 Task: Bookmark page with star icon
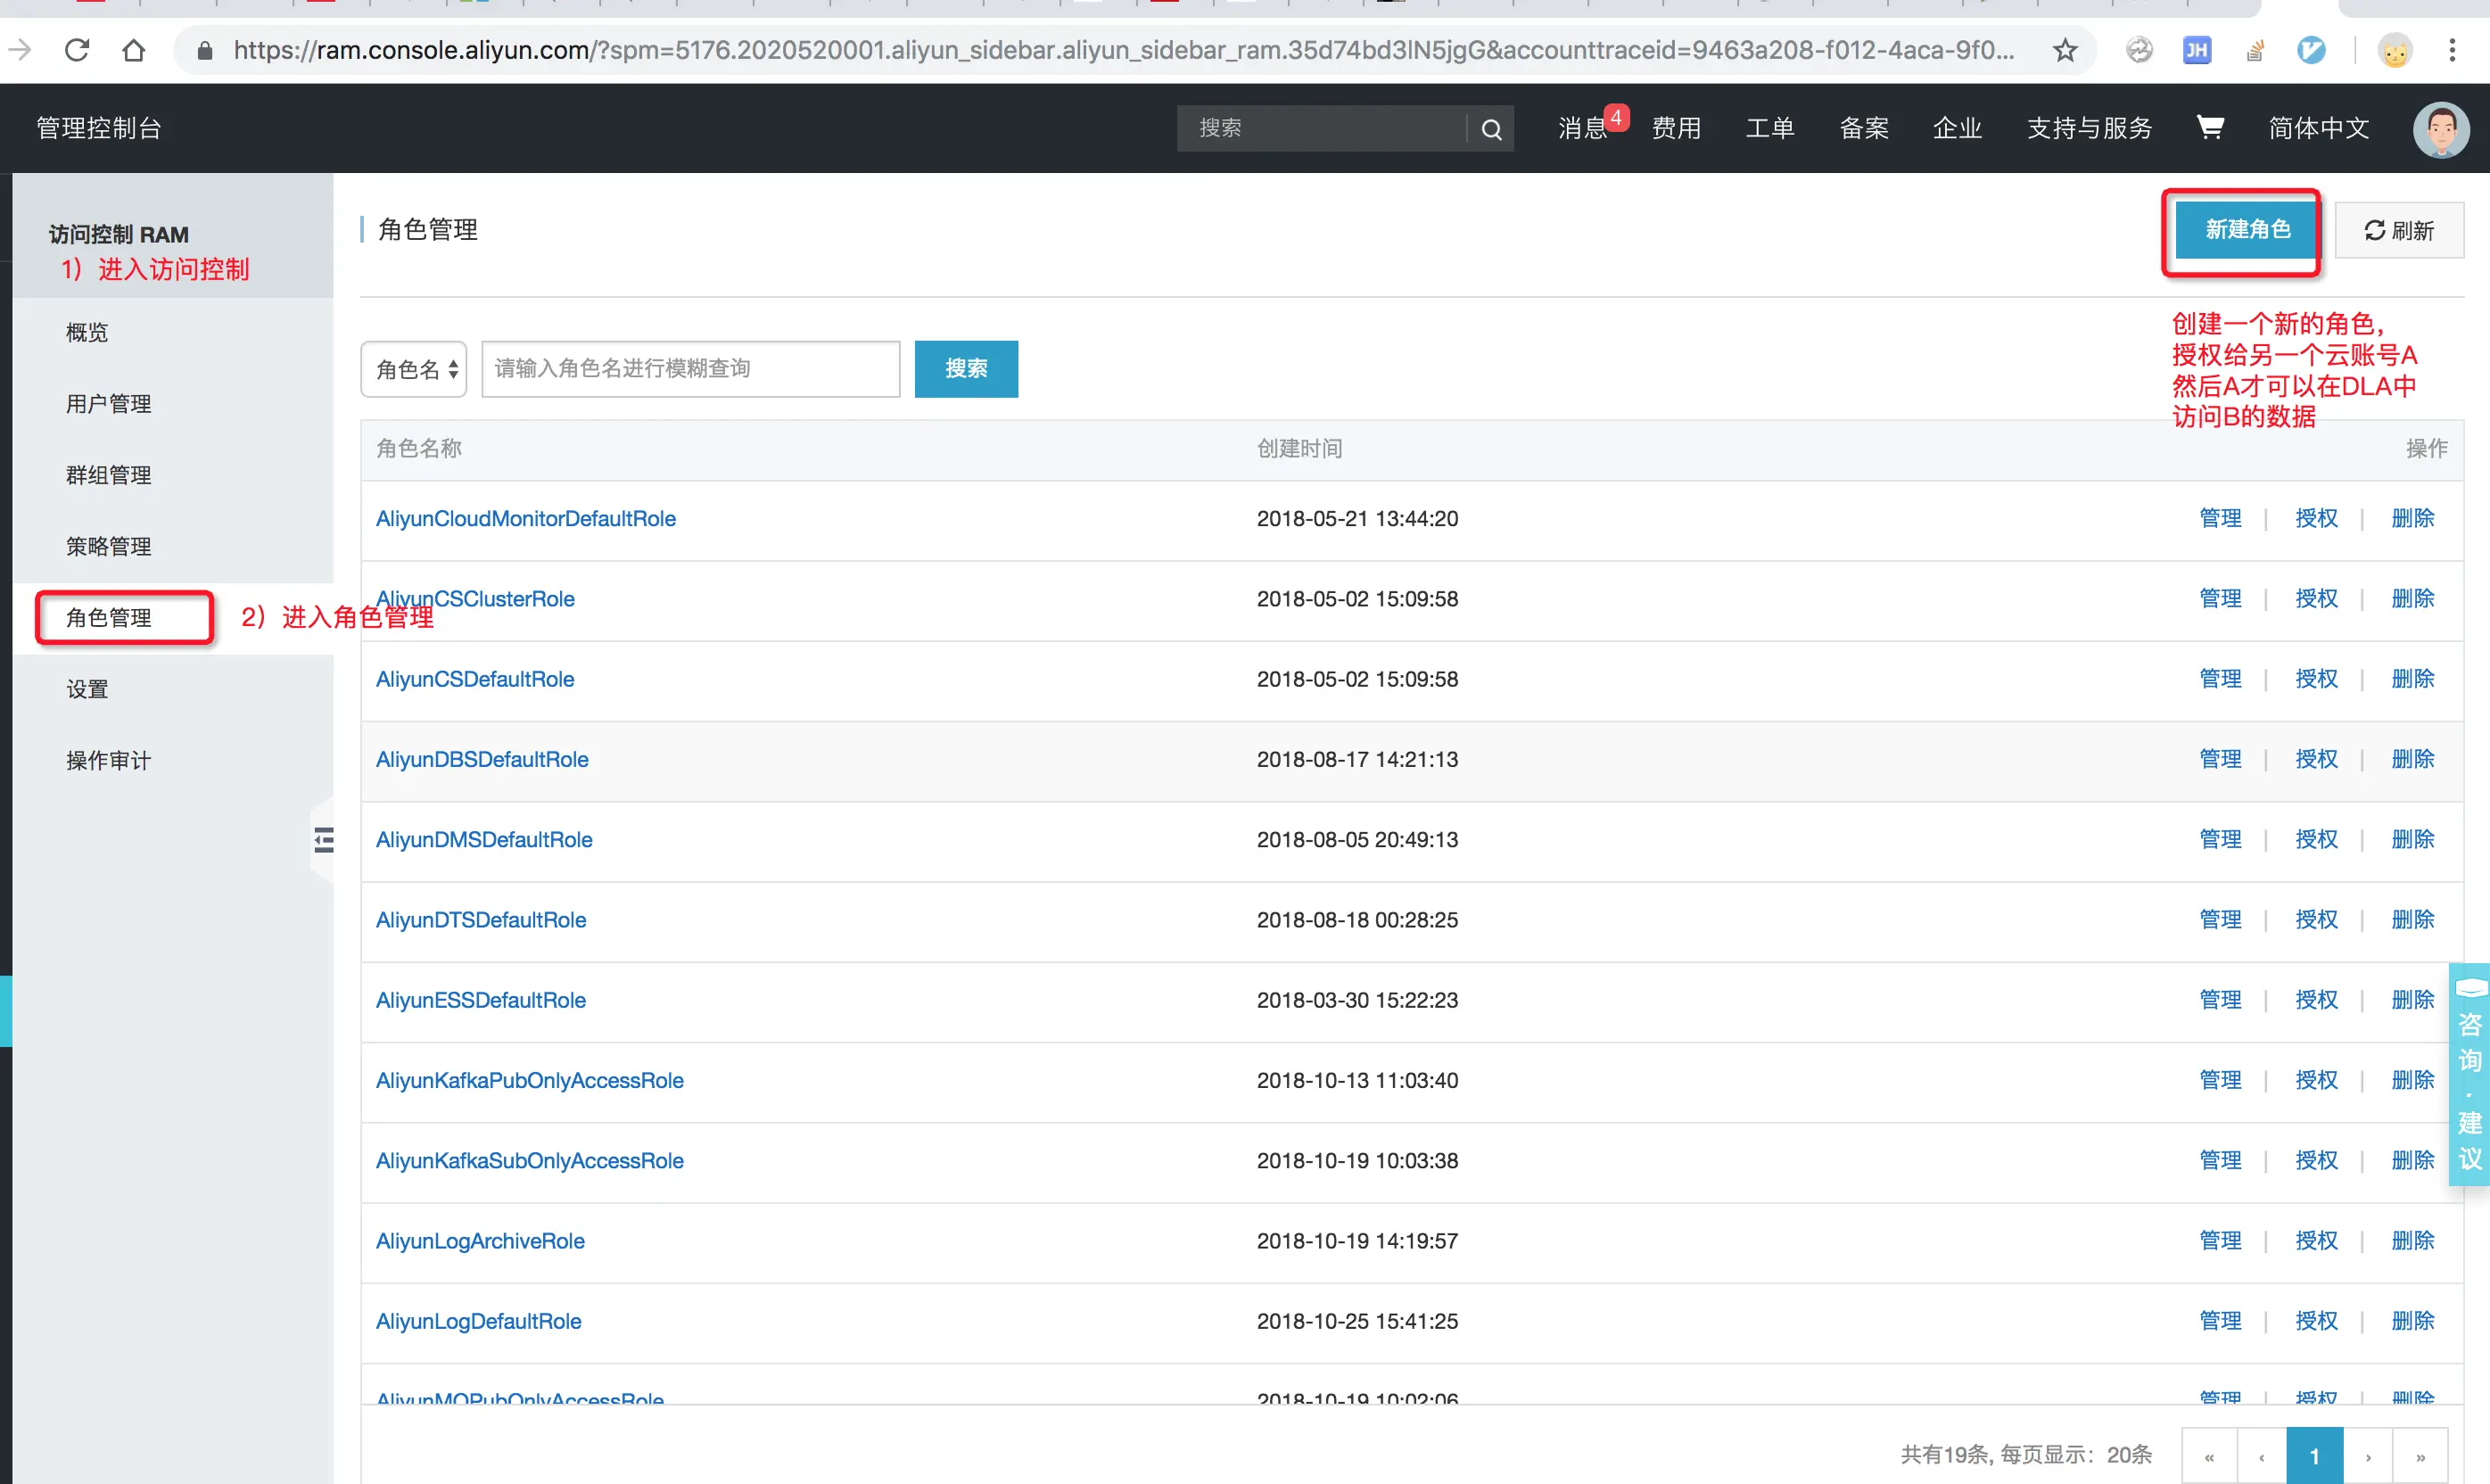2064,50
